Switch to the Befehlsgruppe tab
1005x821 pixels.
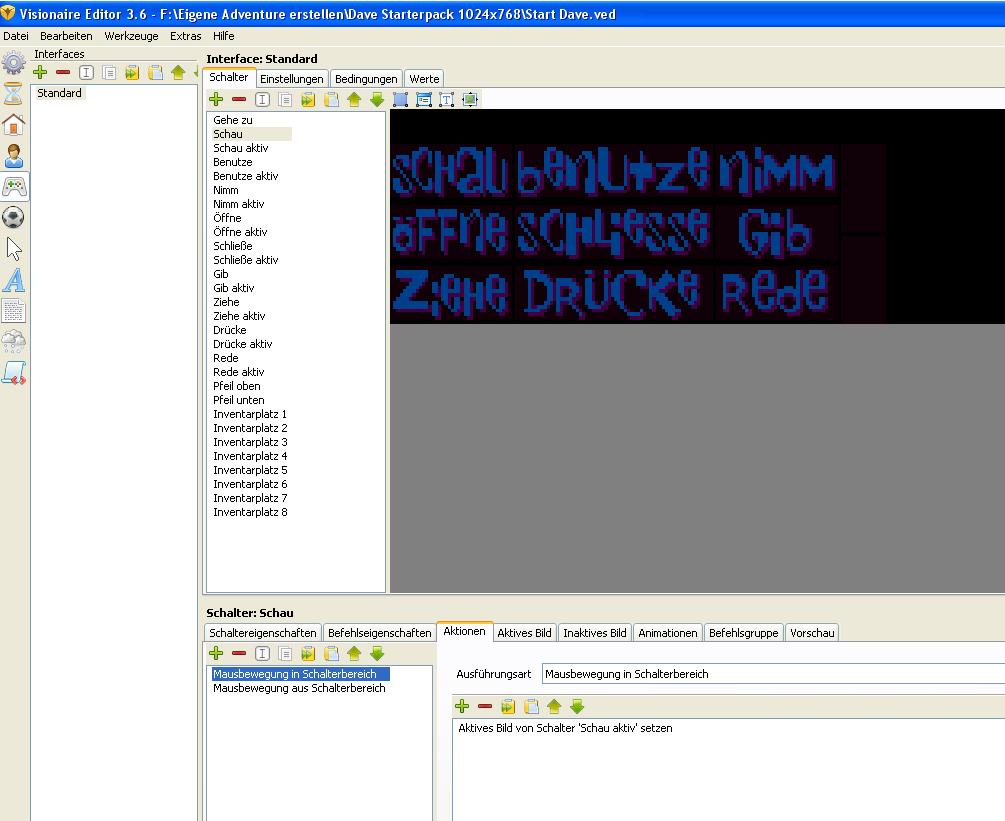[x=743, y=633]
